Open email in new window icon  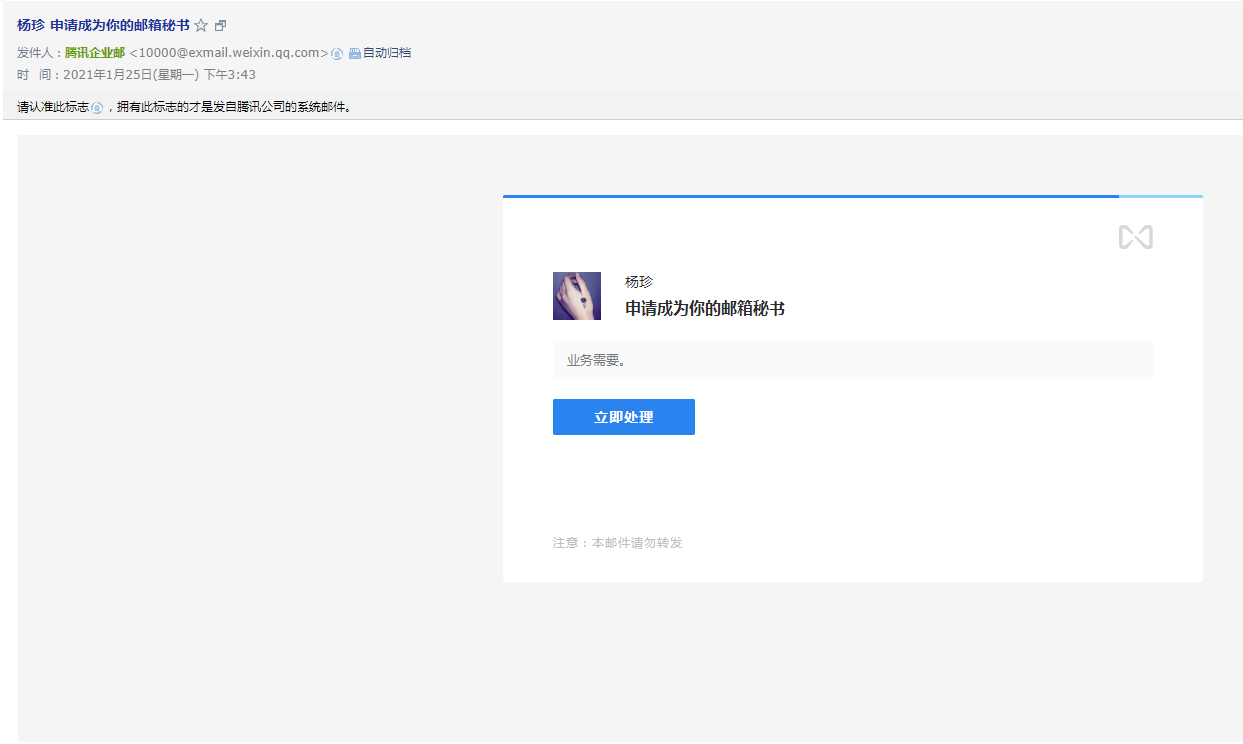(221, 26)
